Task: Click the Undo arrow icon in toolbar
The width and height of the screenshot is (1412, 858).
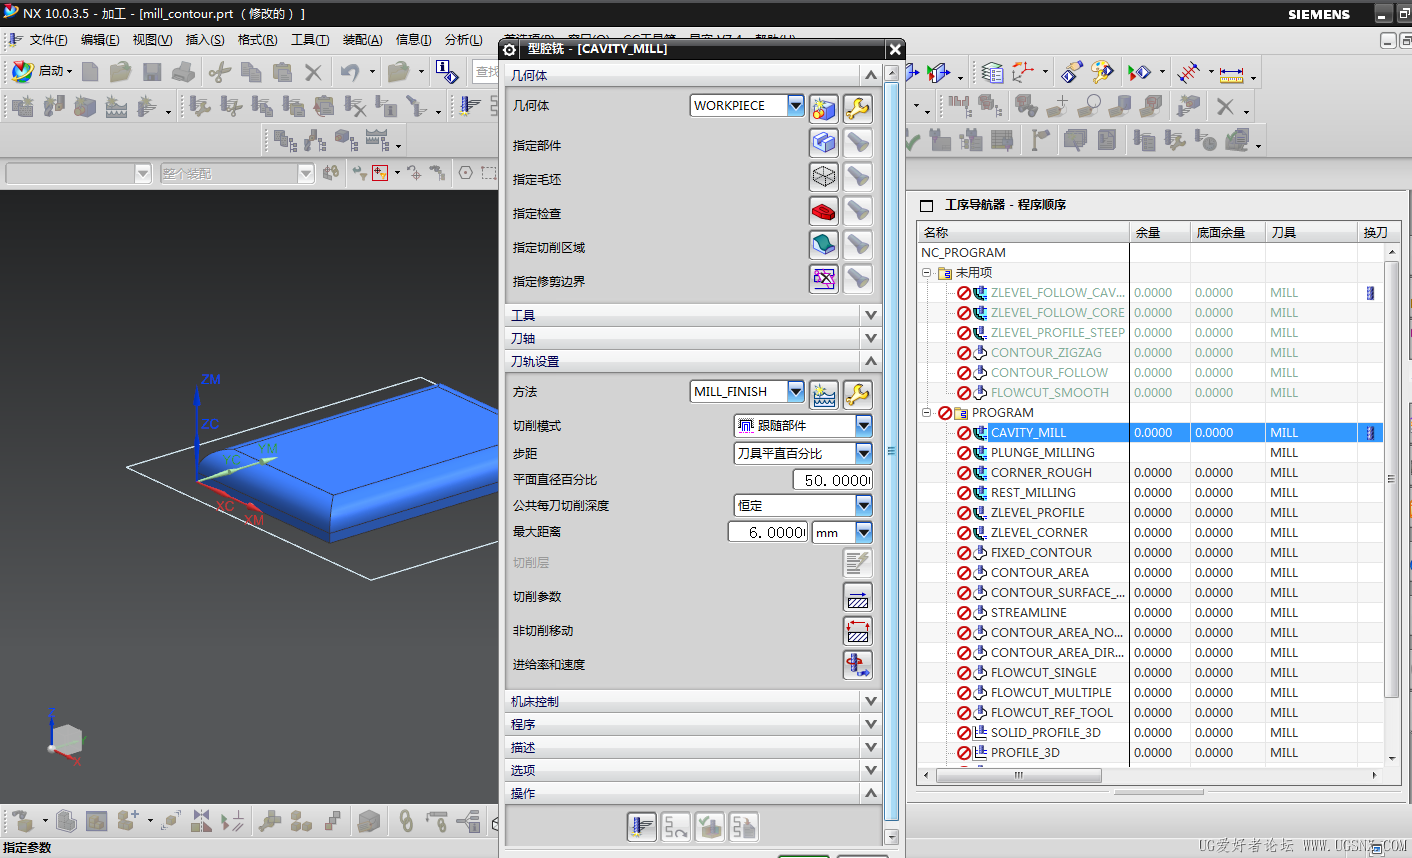Action: click(x=350, y=72)
